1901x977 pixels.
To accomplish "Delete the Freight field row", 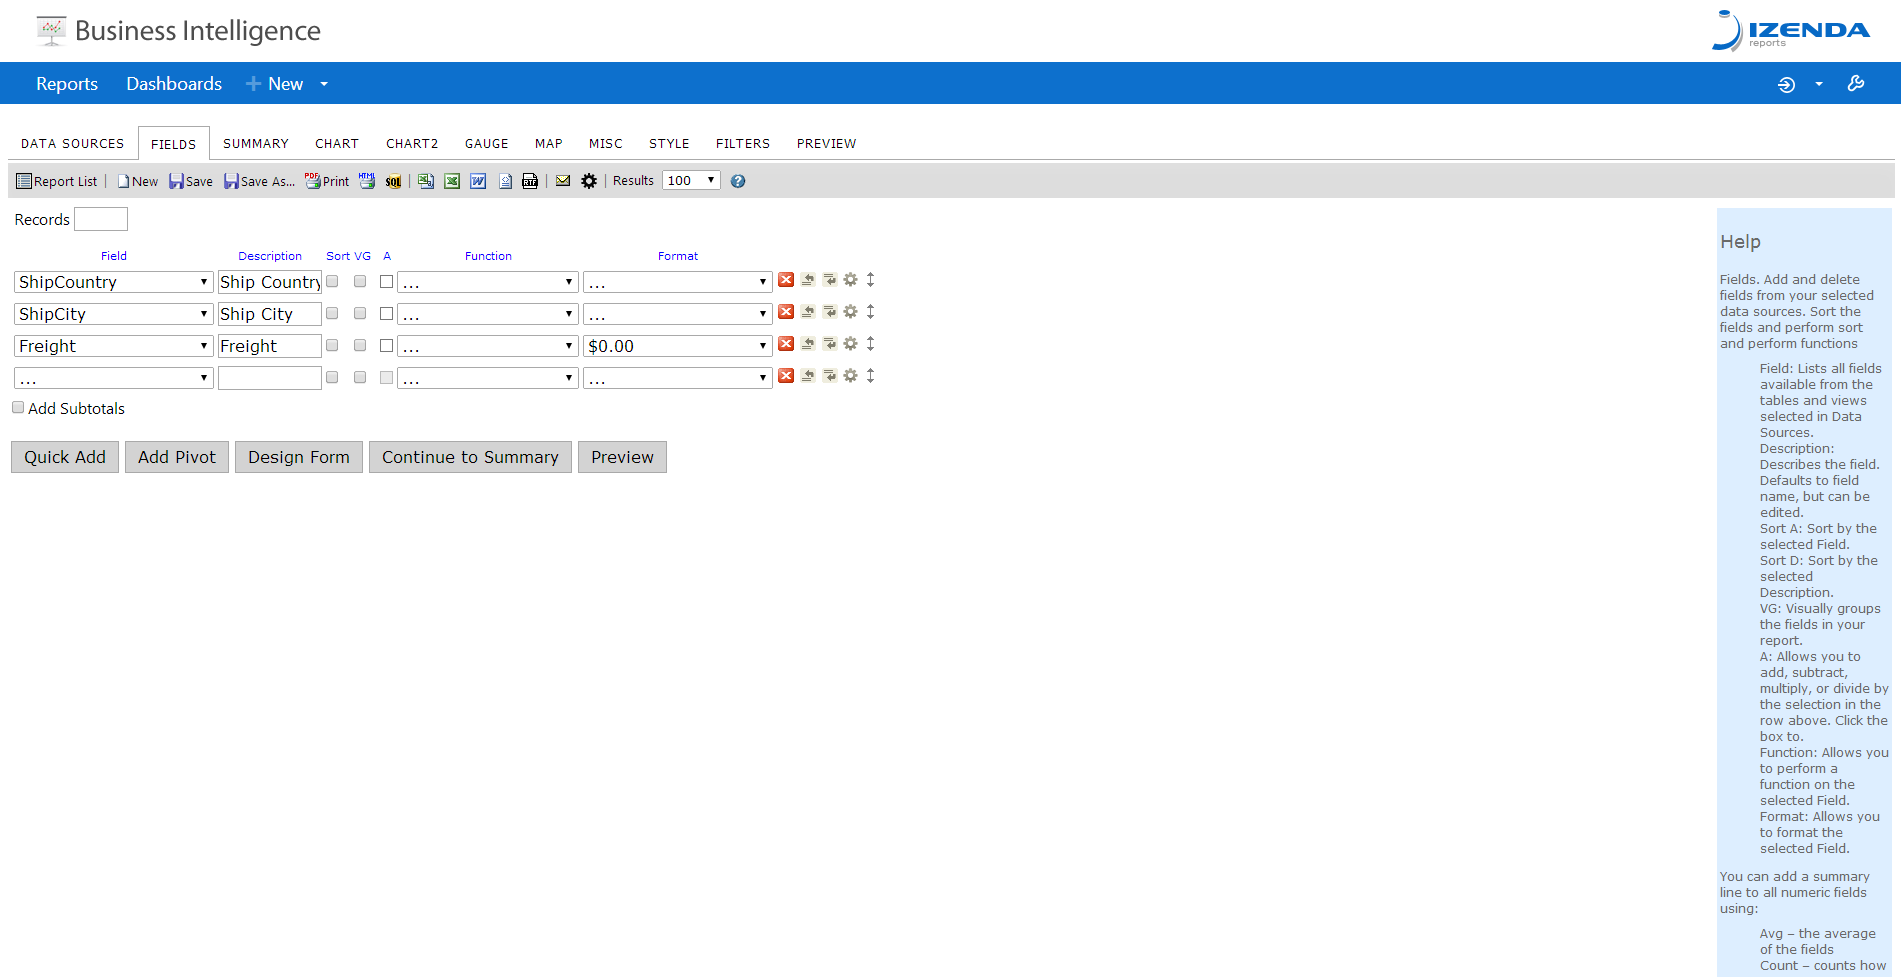I will (786, 344).
